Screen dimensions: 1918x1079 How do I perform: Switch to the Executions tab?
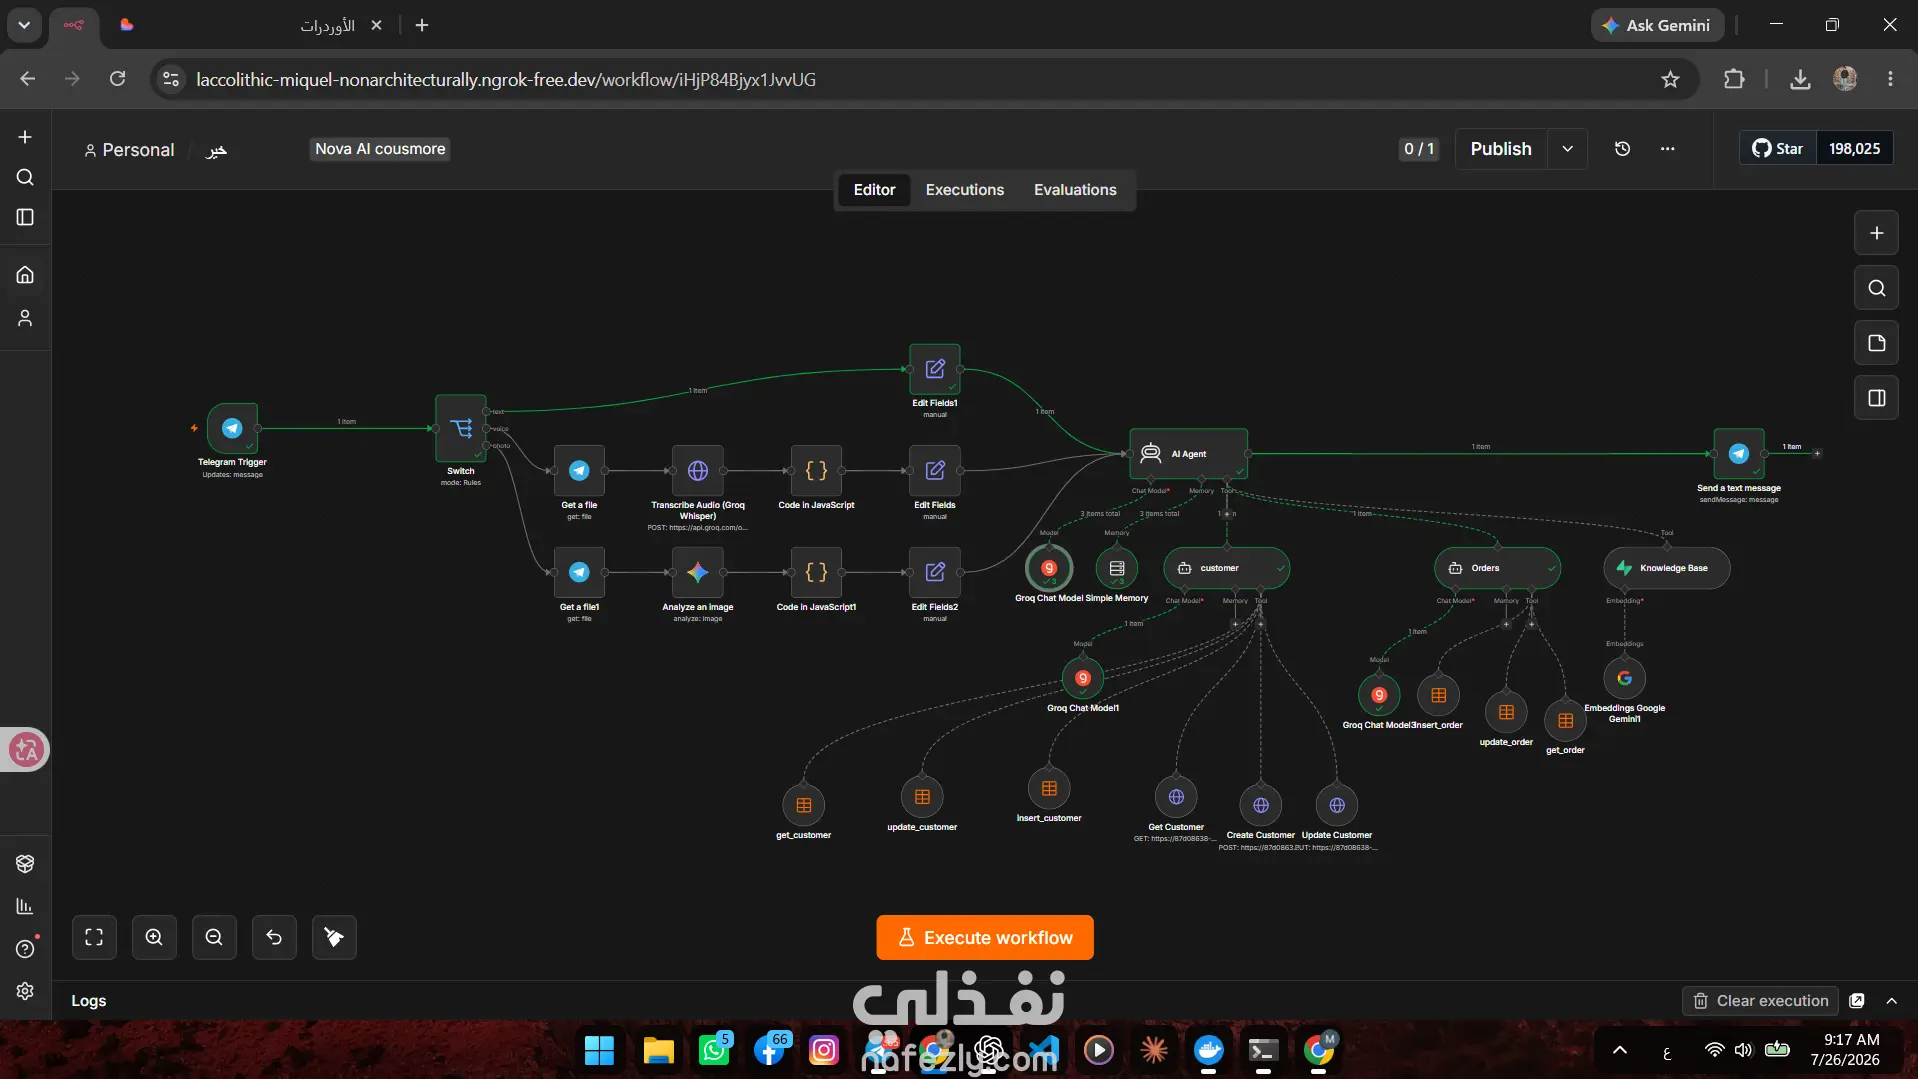(x=964, y=190)
